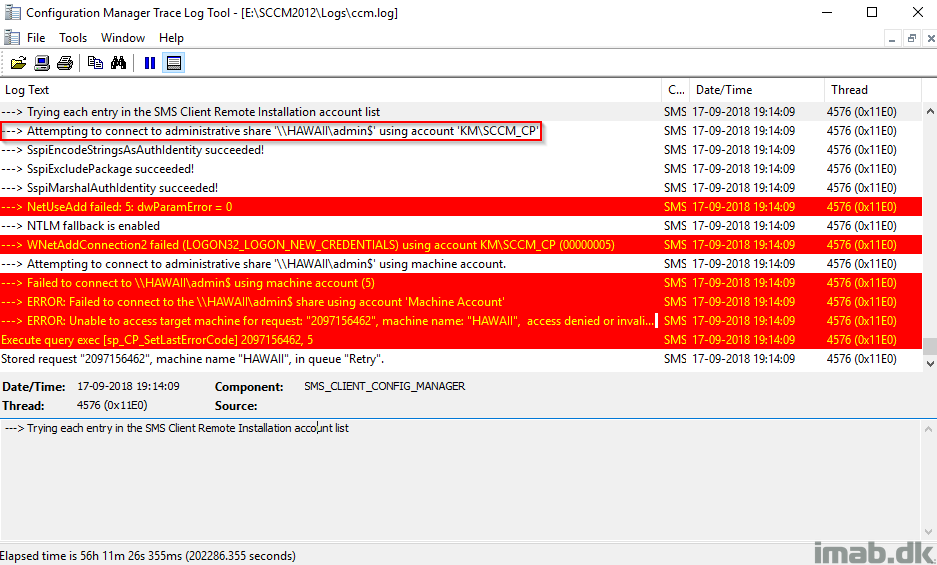Click the Copy to clipboard icon

pyautogui.click(x=95, y=63)
